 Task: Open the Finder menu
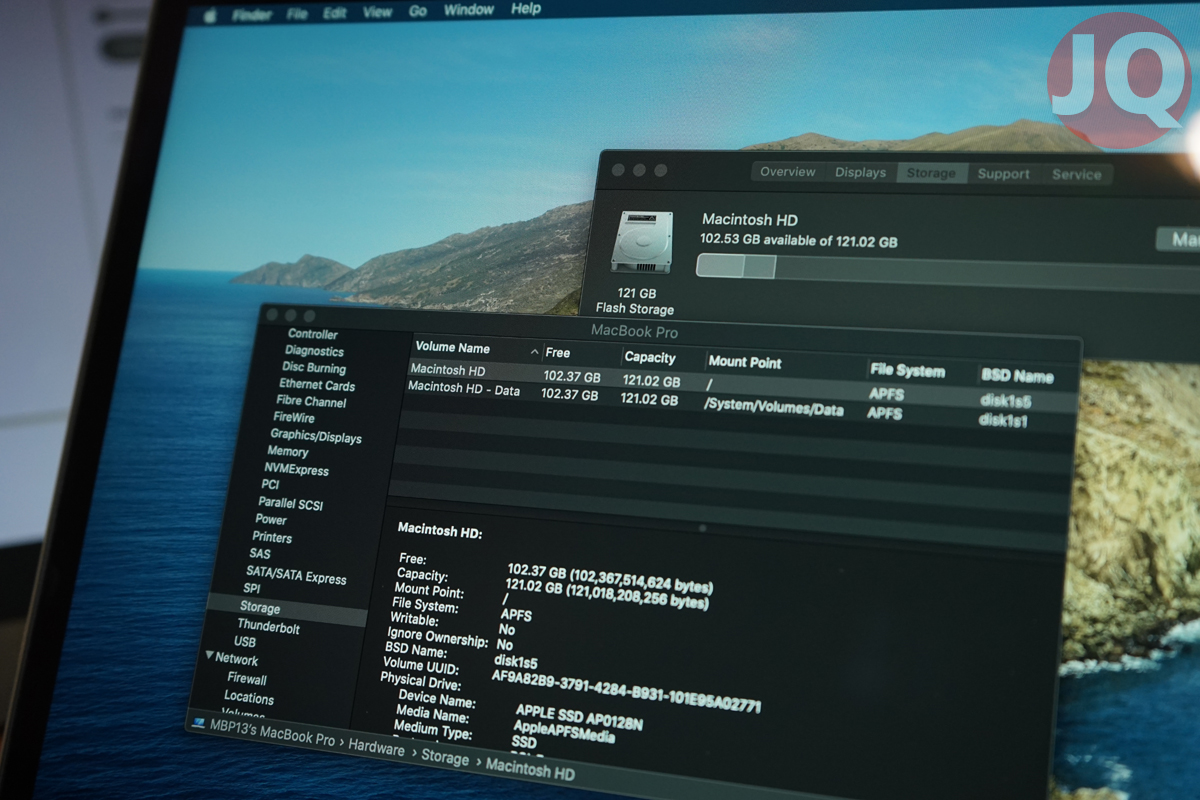[252, 16]
